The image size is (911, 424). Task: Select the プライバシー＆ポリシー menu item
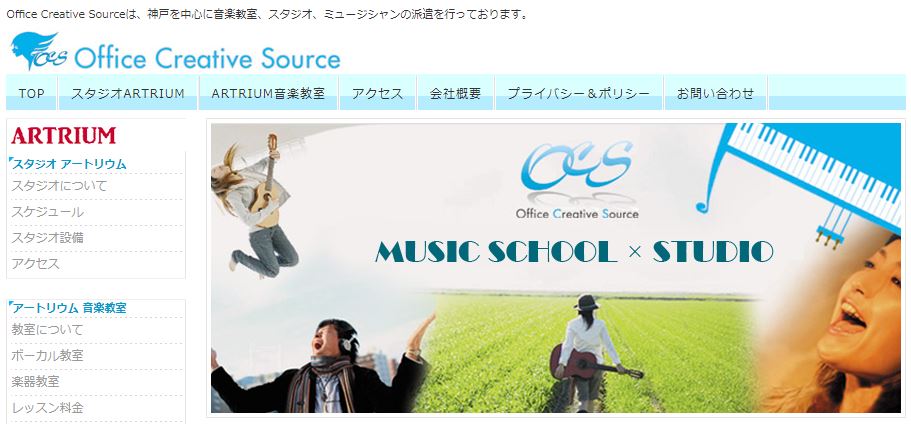coord(579,93)
